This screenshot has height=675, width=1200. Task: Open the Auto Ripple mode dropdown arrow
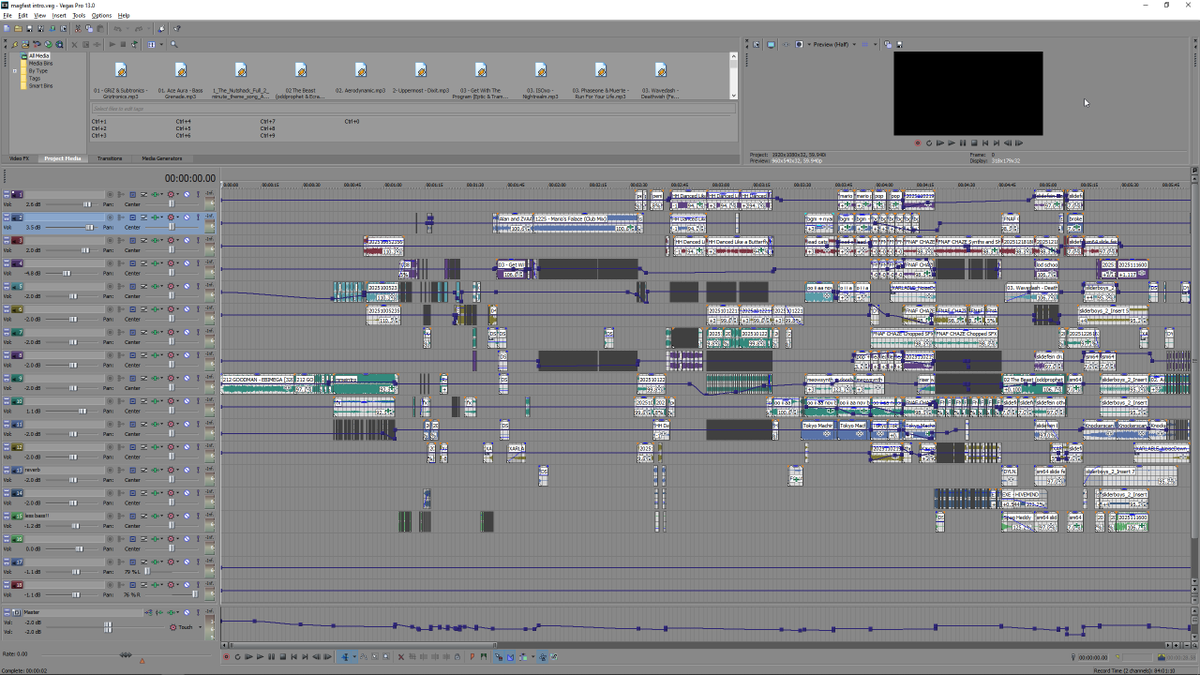click(533, 657)
